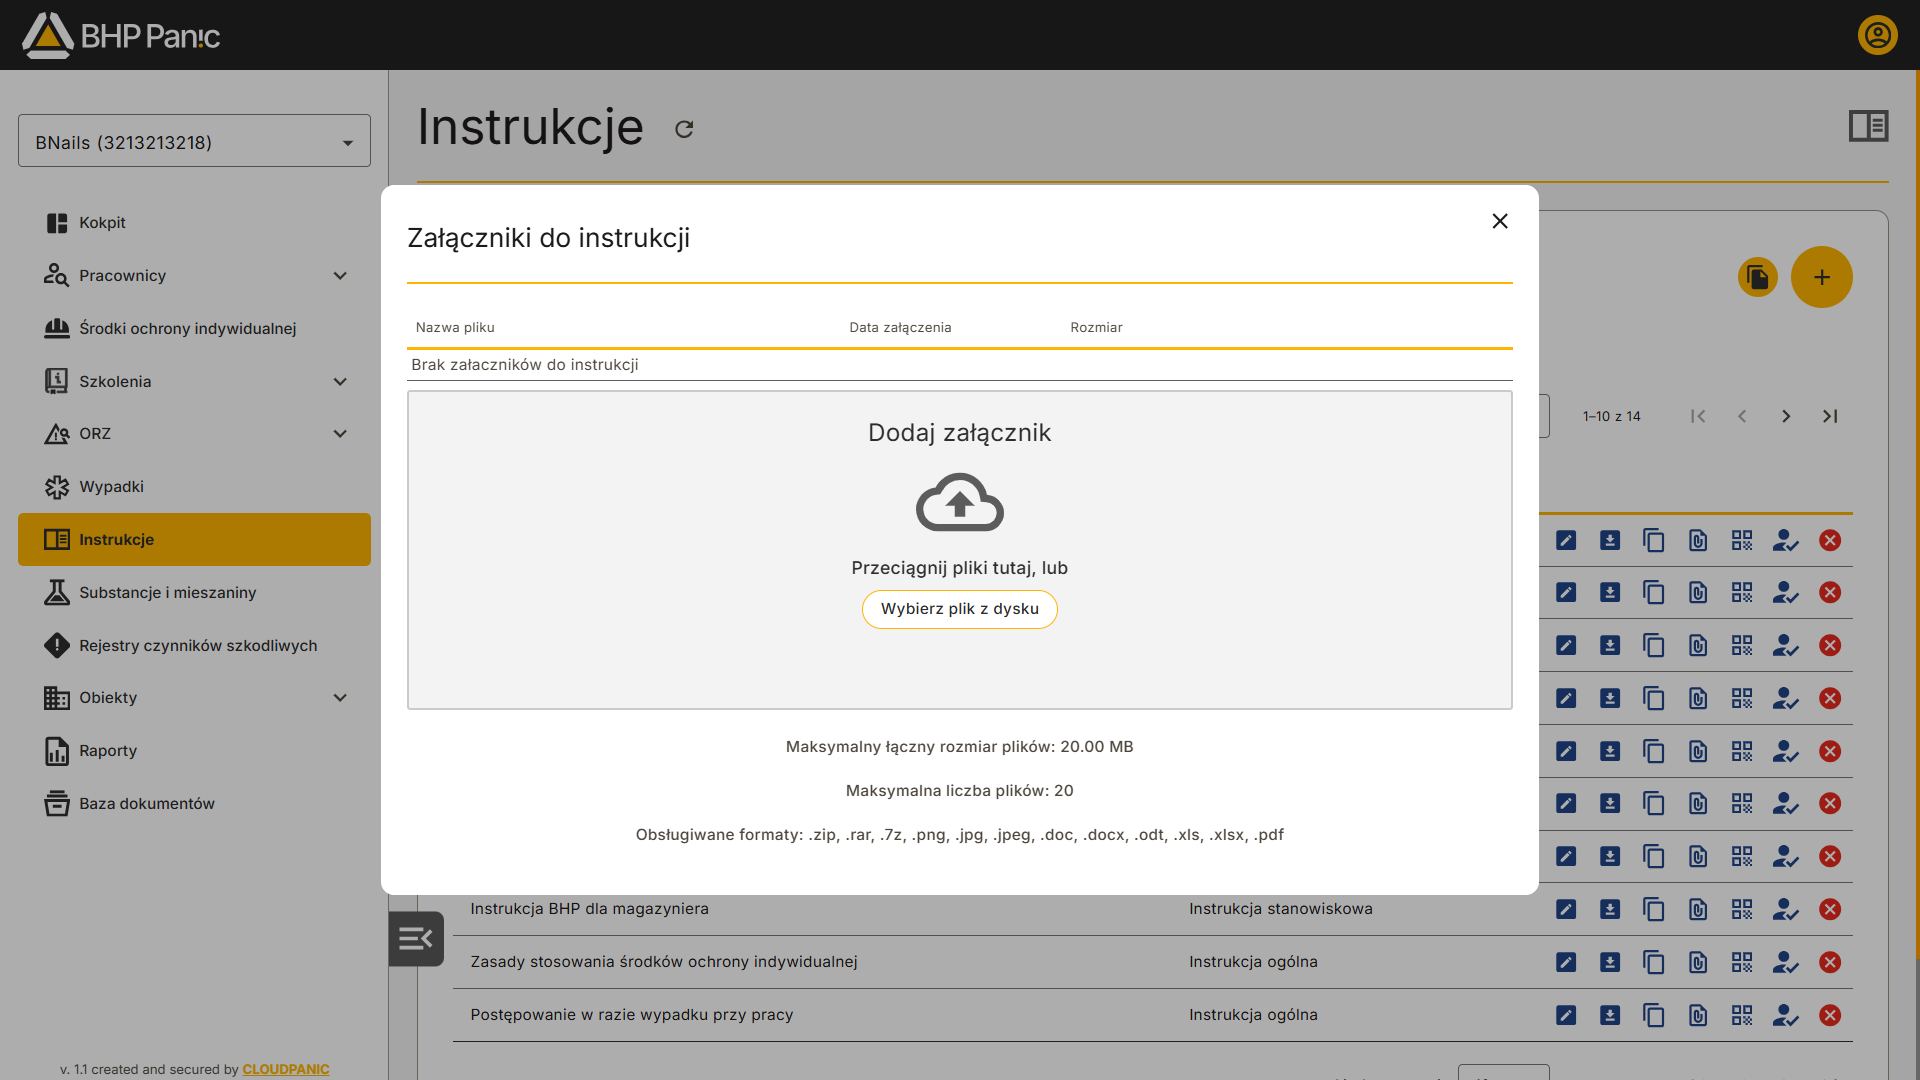This screenshot has height=1080, width=1920.
Task: Click the cloud upload icon
Action: (960, 502)
